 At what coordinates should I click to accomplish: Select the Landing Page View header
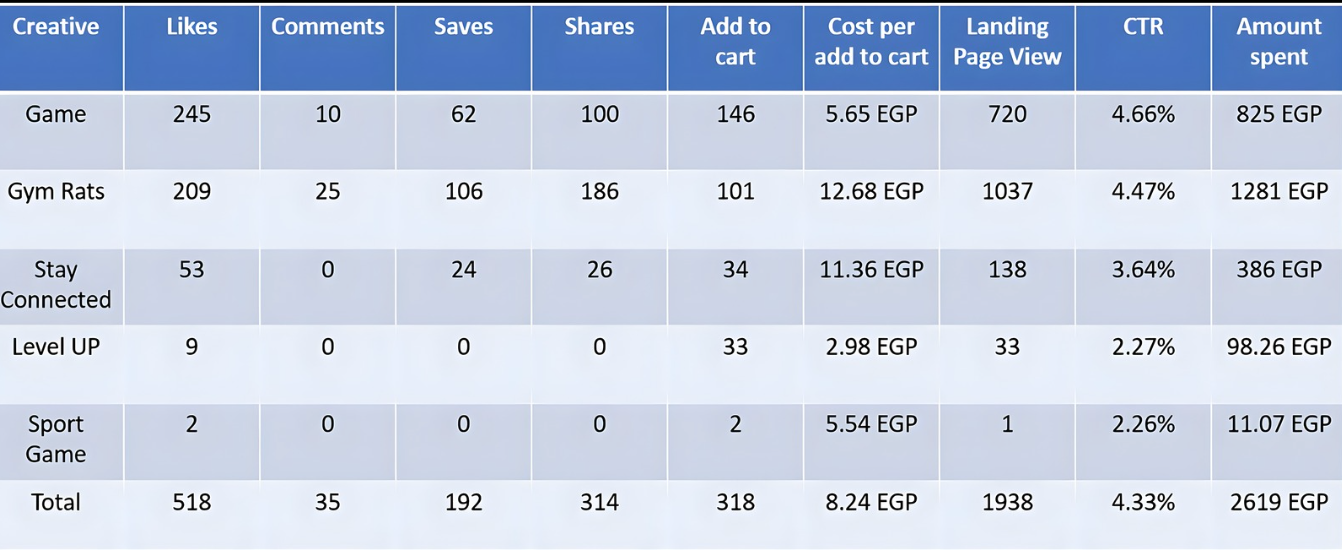pos(1007,42)
